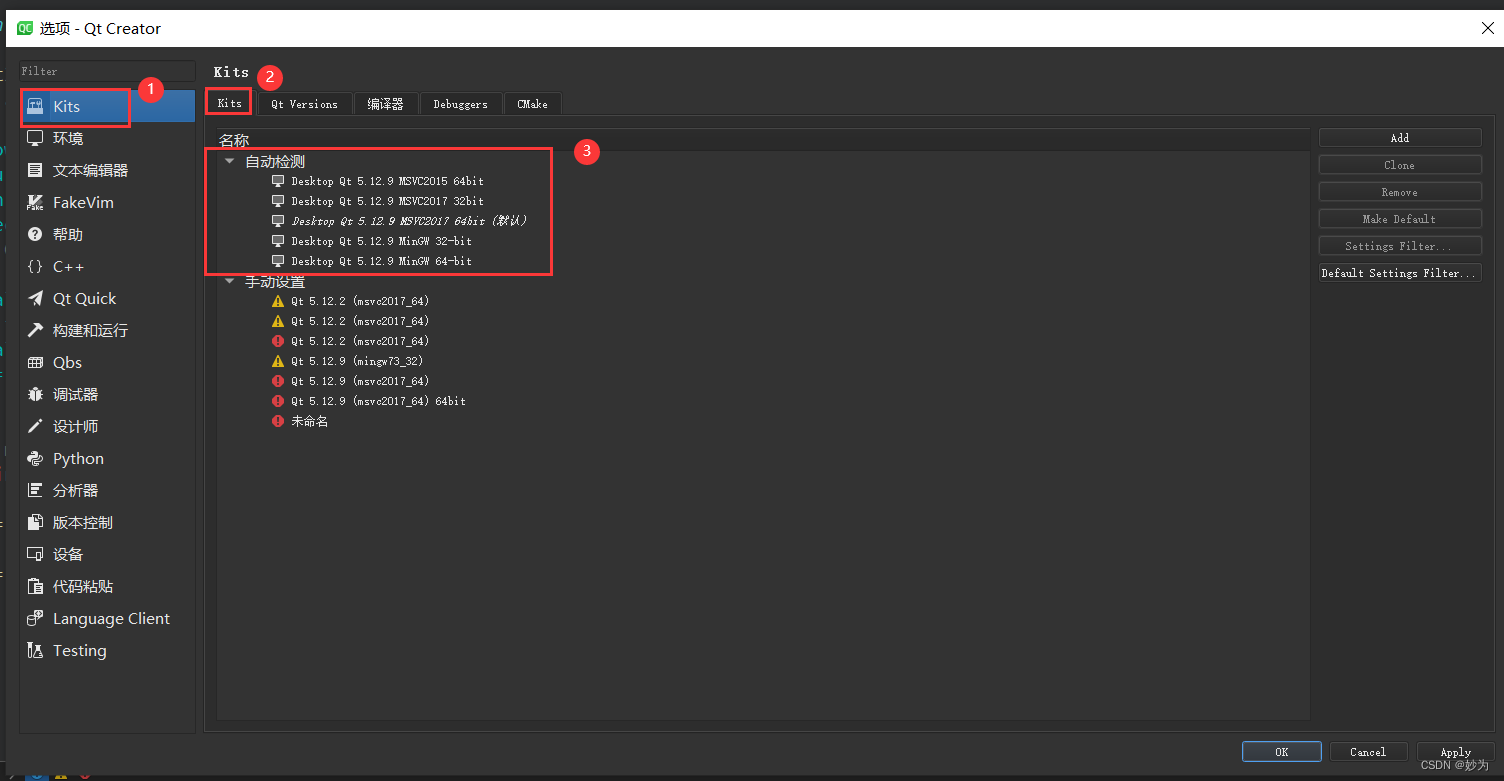Screen dimensions: 1504x781
Task: Open the 文本编辑器 category icon
Action: [x=36, y=170]
